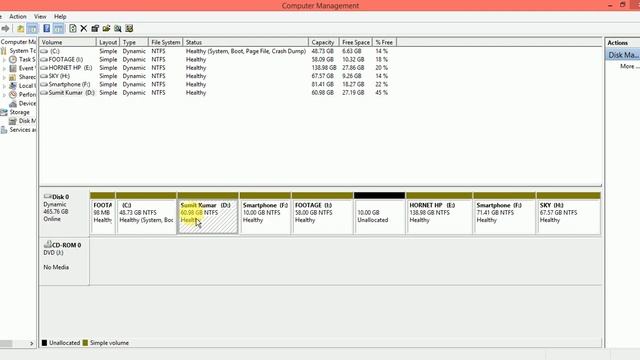640x360 pixels.
Task: Select Disk Management in the console tree
Action: coord(27,121)
